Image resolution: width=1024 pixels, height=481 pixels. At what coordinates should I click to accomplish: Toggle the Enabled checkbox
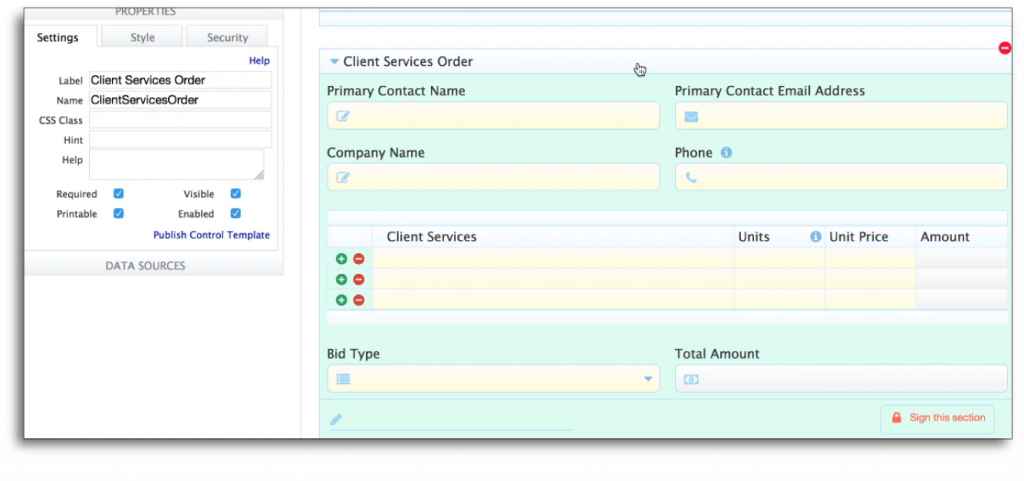[x=236, y=213]
